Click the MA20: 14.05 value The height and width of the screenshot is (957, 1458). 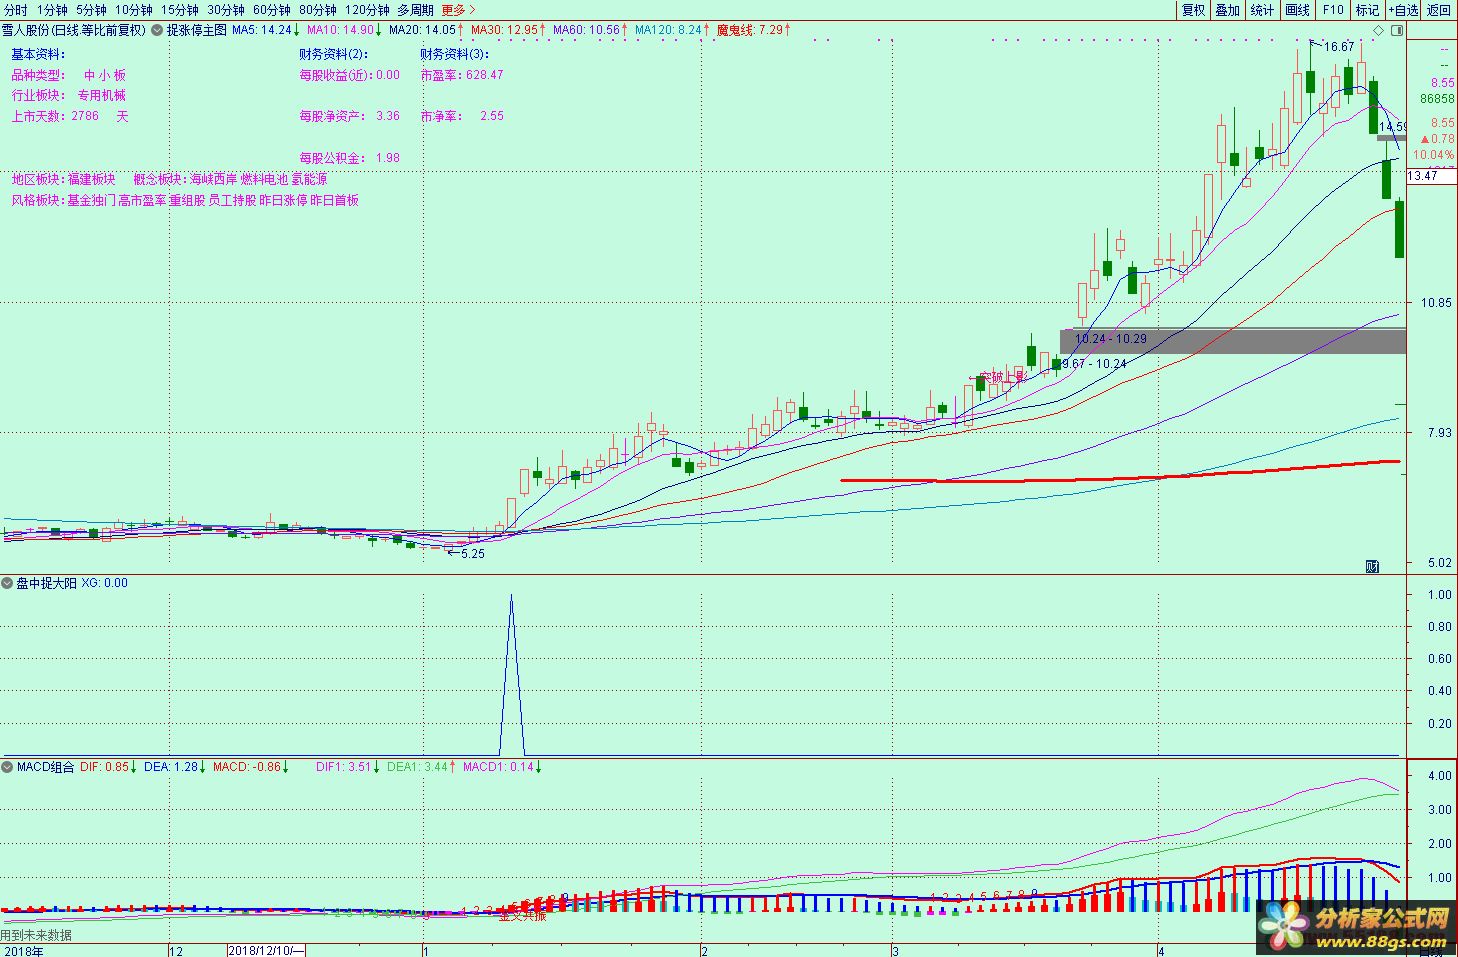tap(426, 31)
